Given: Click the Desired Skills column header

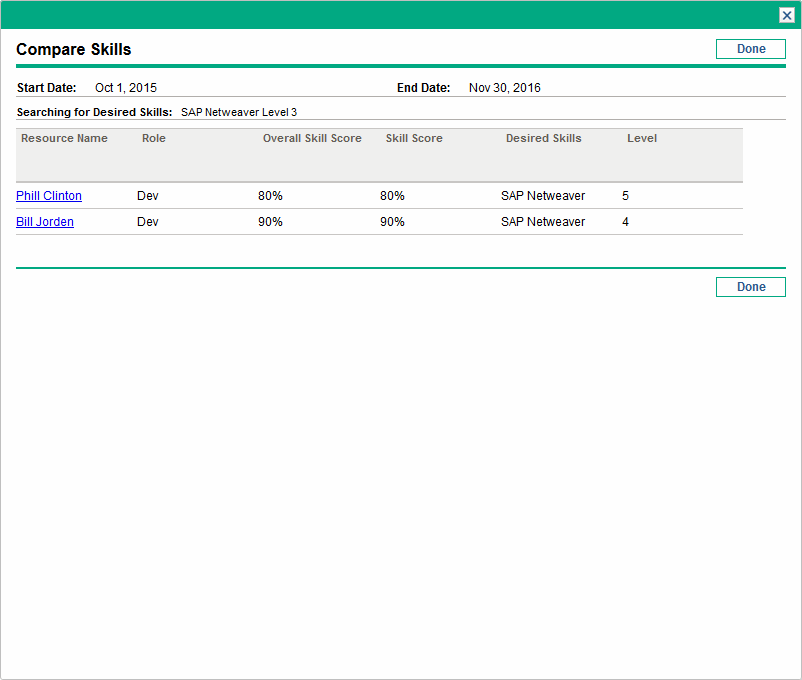Looking at the screenshot, I should tap(543, 138).
